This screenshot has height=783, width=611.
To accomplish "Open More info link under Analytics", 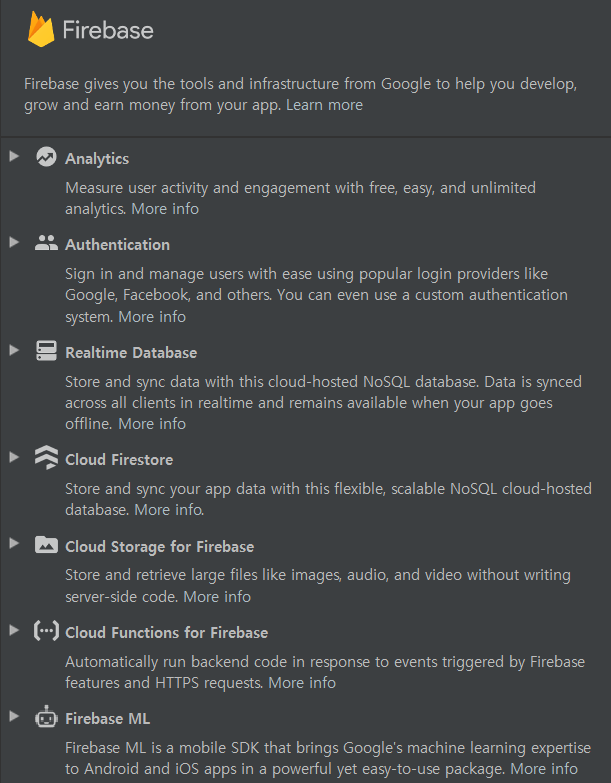I will pos(165,209).
